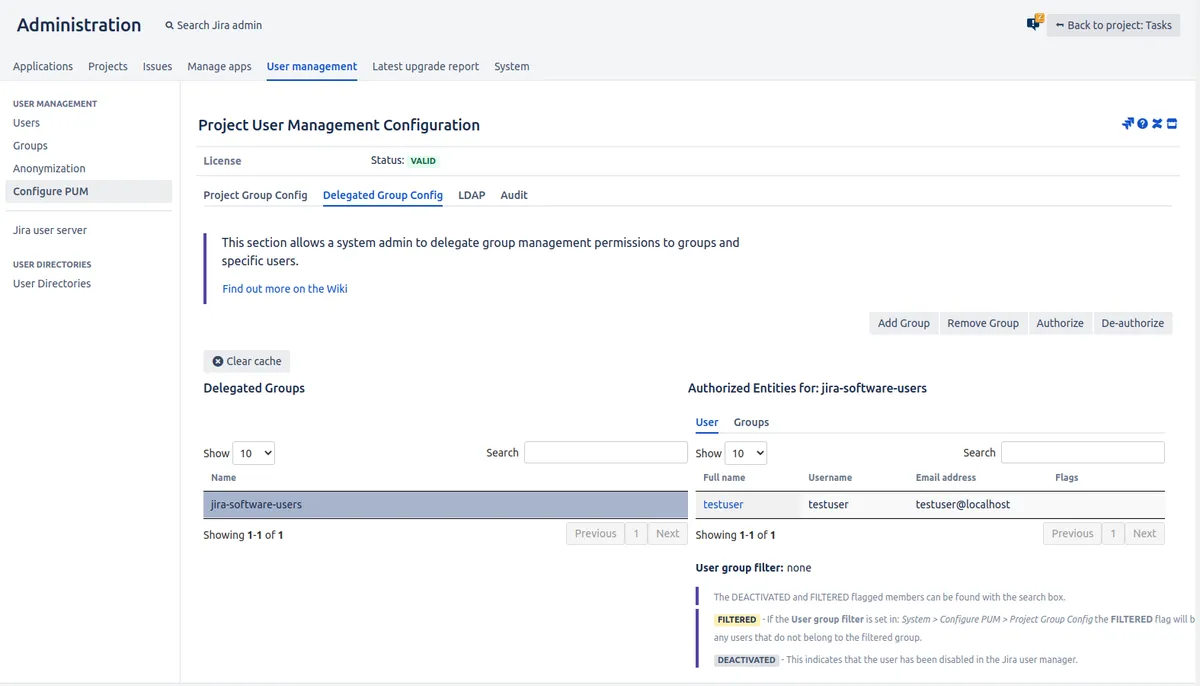Open Groups in the sidebar
Screen dimensions: 1200x686
pos(30,146)
